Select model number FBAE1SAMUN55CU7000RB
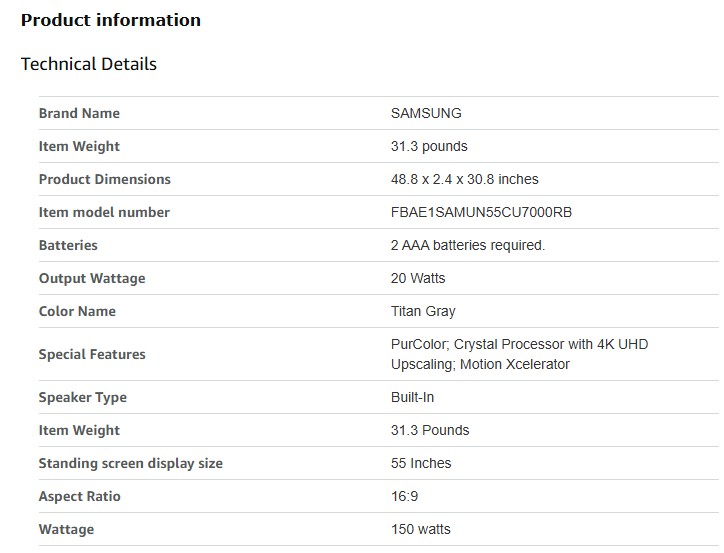The height and width of the screenshot is (553, 724). pos(481,212)
